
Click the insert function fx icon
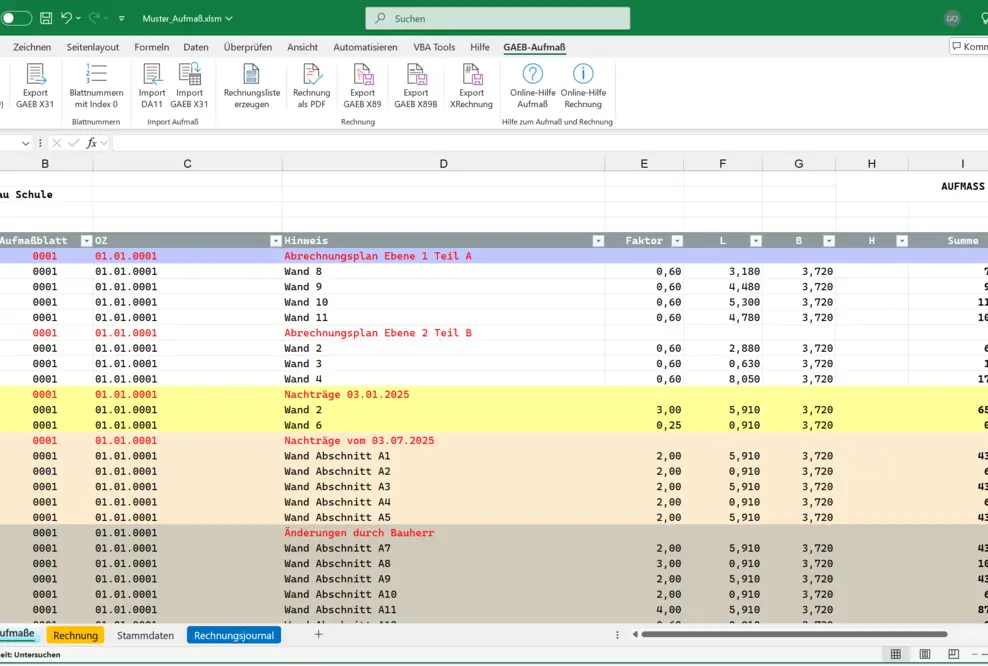pyautogui.click(x=91, y=143)
